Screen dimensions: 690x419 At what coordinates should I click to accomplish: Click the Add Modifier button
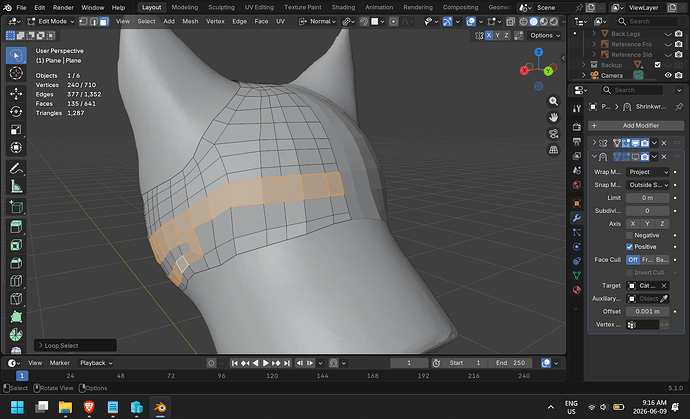[636, 125]
